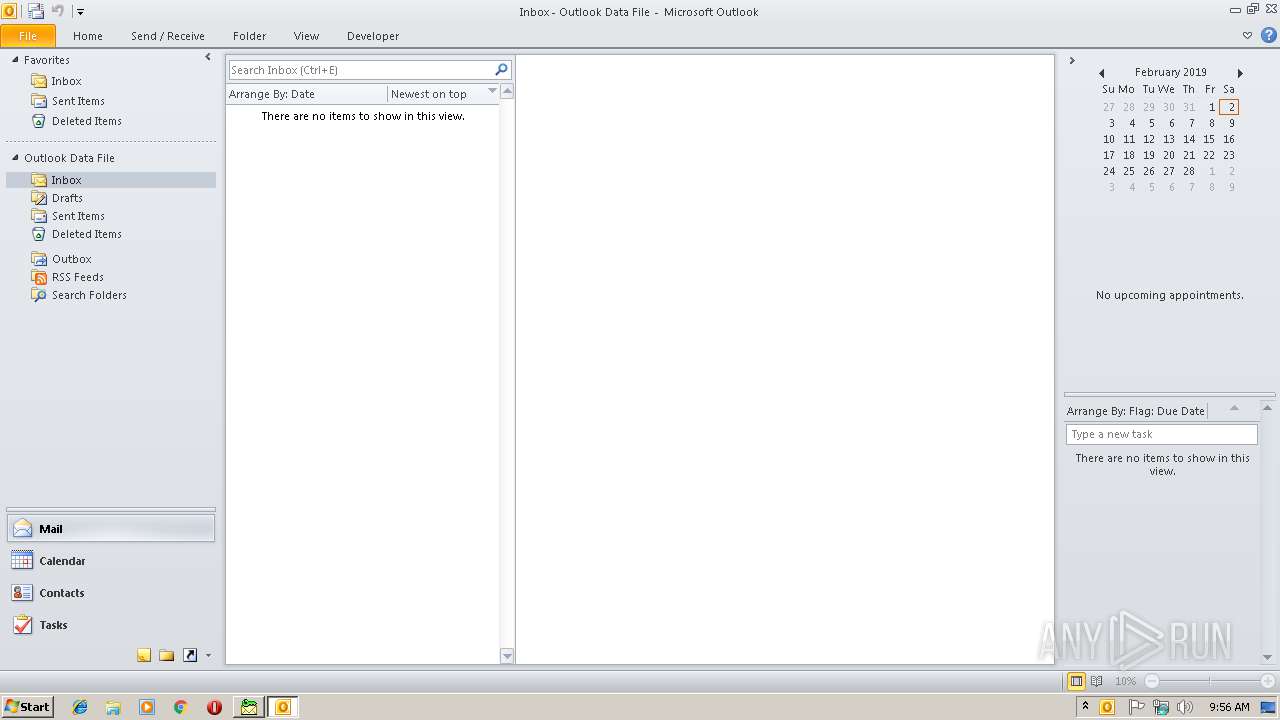1280x720 pixels.
Task: Open the File tab
Action: 28,36
